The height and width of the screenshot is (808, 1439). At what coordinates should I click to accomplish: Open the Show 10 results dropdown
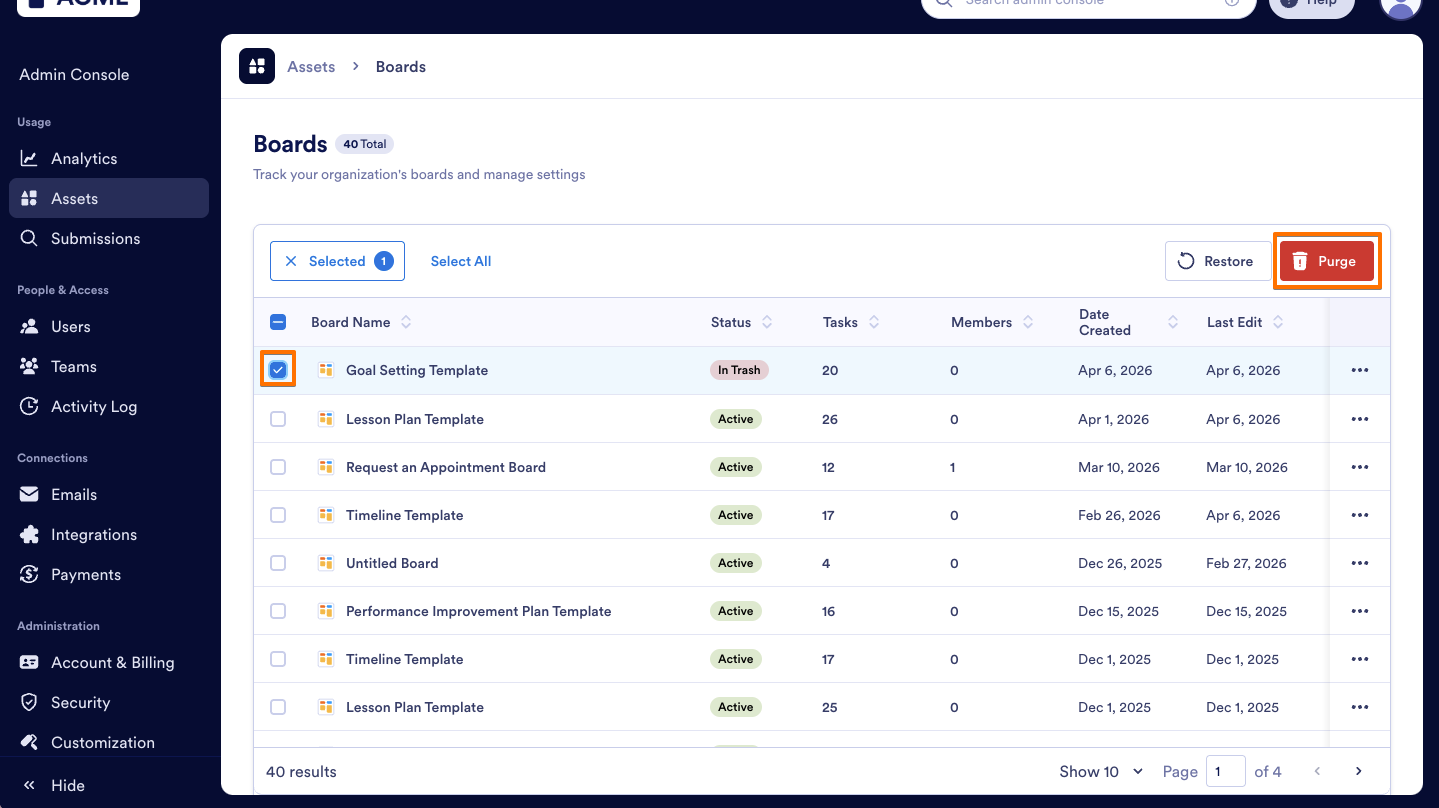[1100, 771]
